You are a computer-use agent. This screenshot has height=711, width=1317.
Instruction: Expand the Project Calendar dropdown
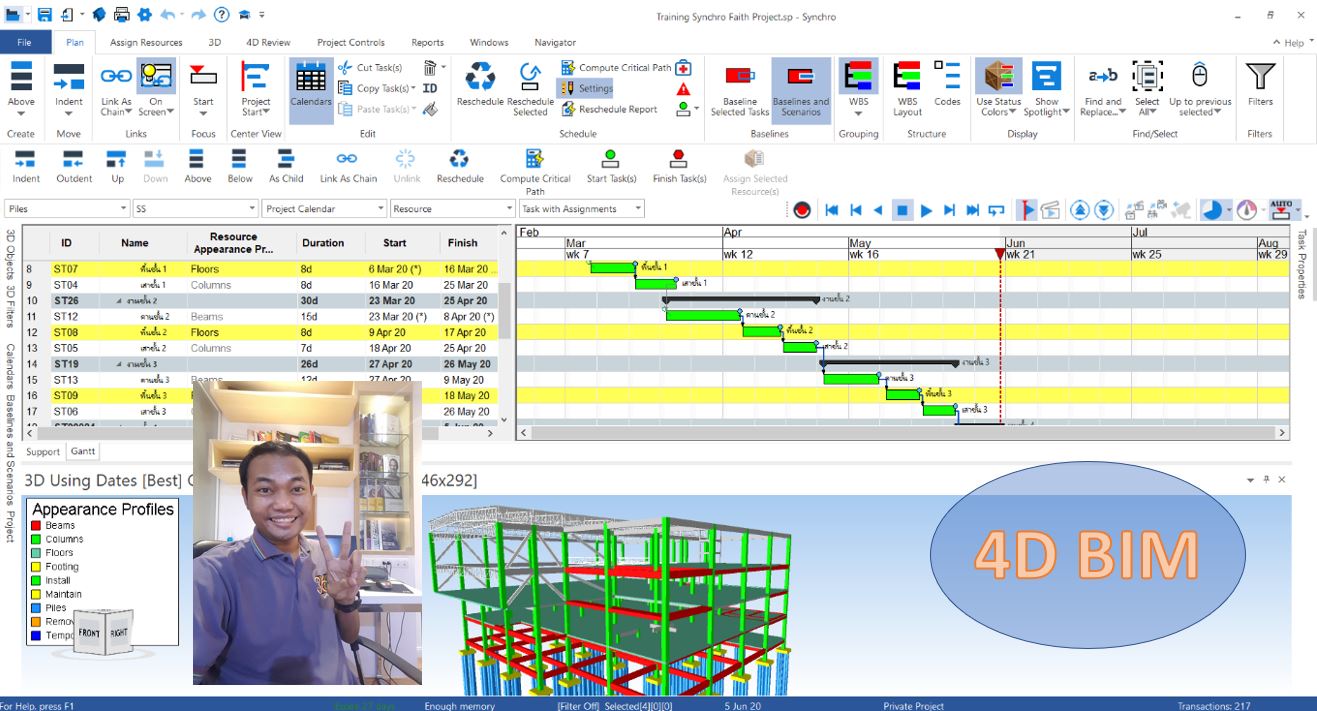380,209
